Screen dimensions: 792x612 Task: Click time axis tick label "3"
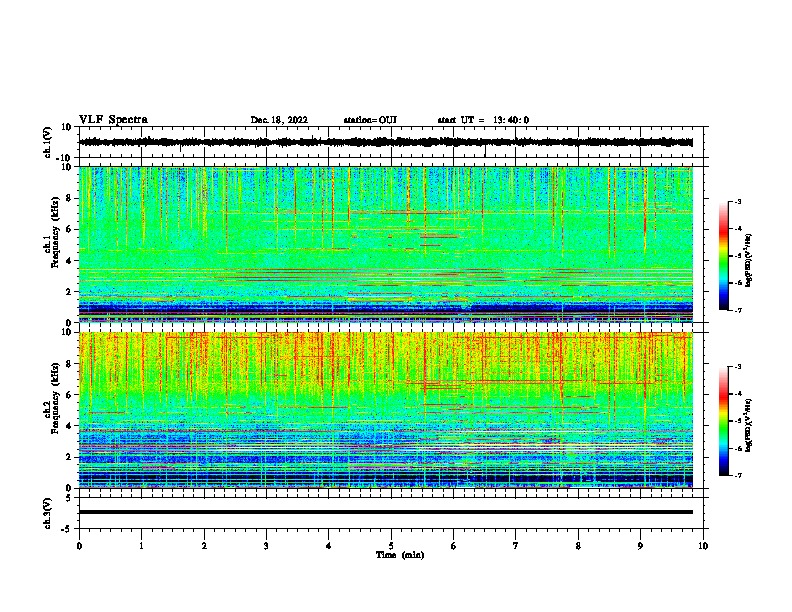(x=266, y=546)
